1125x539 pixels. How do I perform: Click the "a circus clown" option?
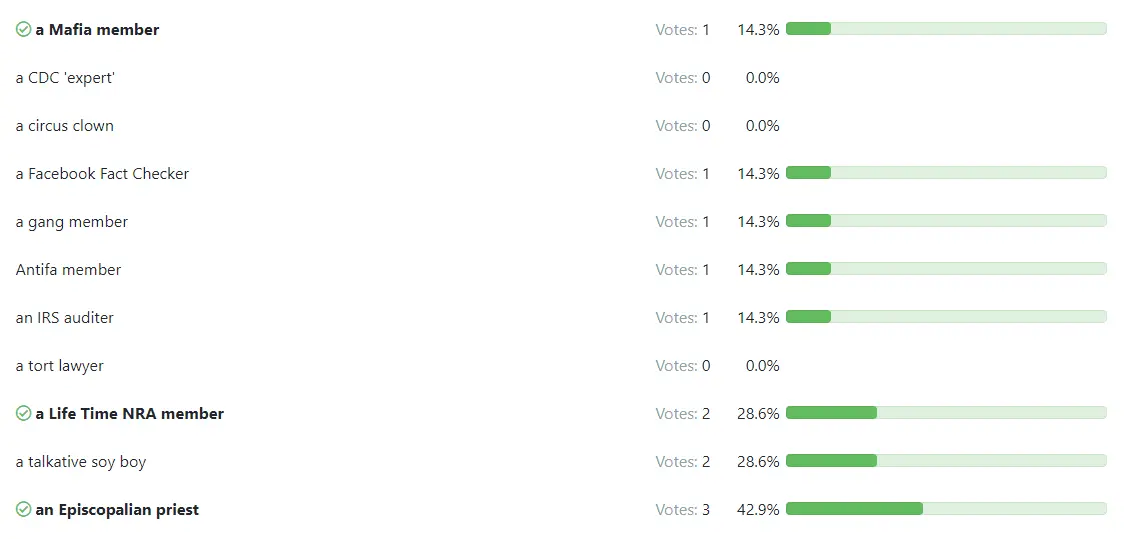pos(65,126)
